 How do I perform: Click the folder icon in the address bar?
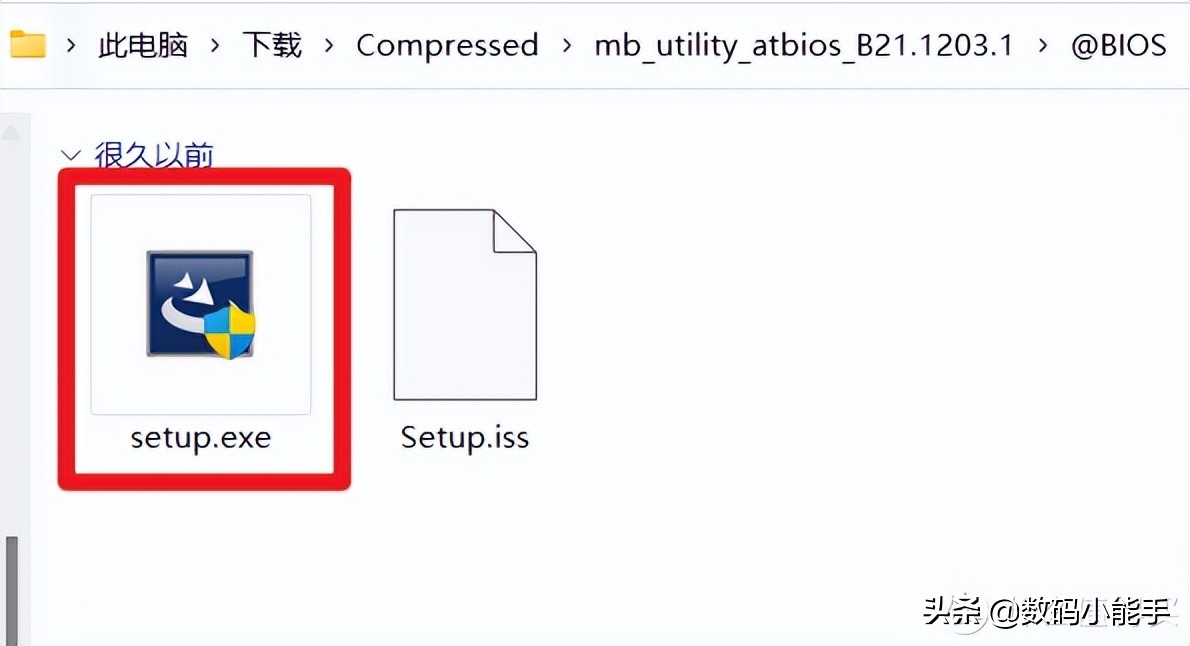27,44
